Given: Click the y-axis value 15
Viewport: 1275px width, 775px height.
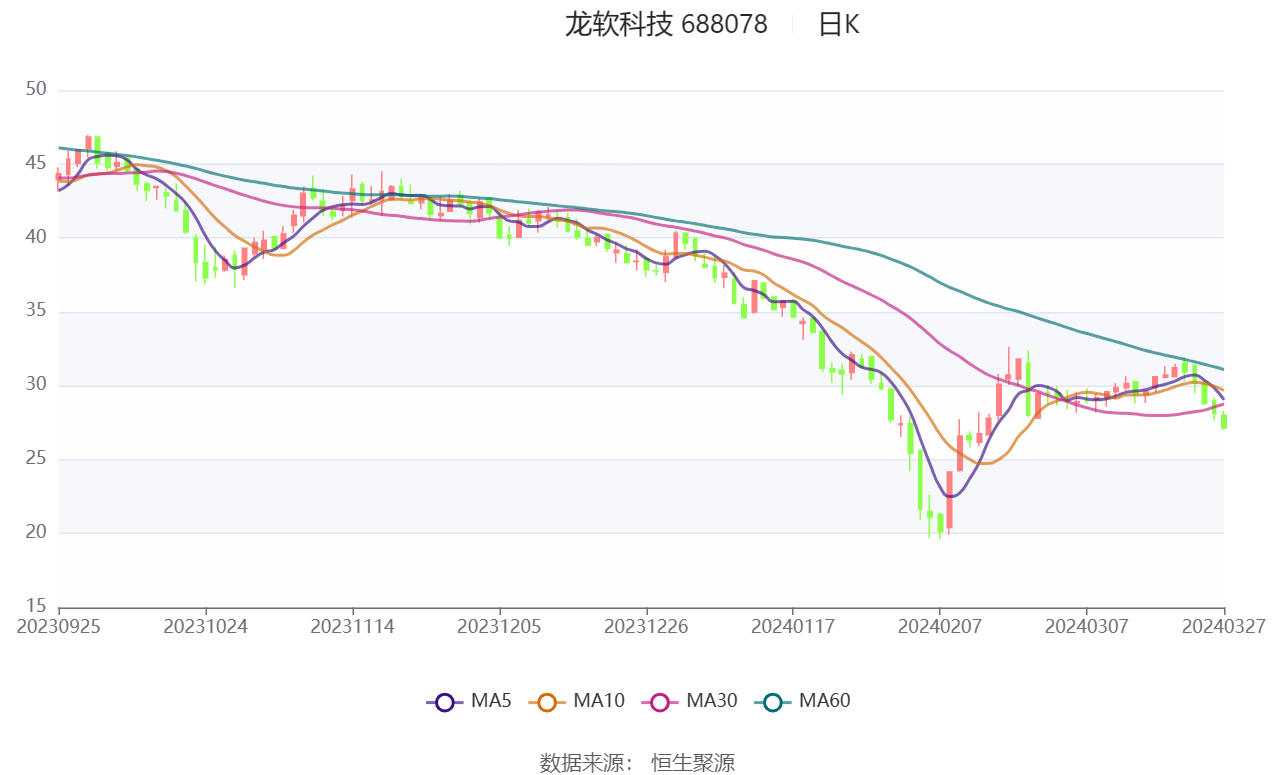Looking at the screenshot, I should [x=36, y=606].
